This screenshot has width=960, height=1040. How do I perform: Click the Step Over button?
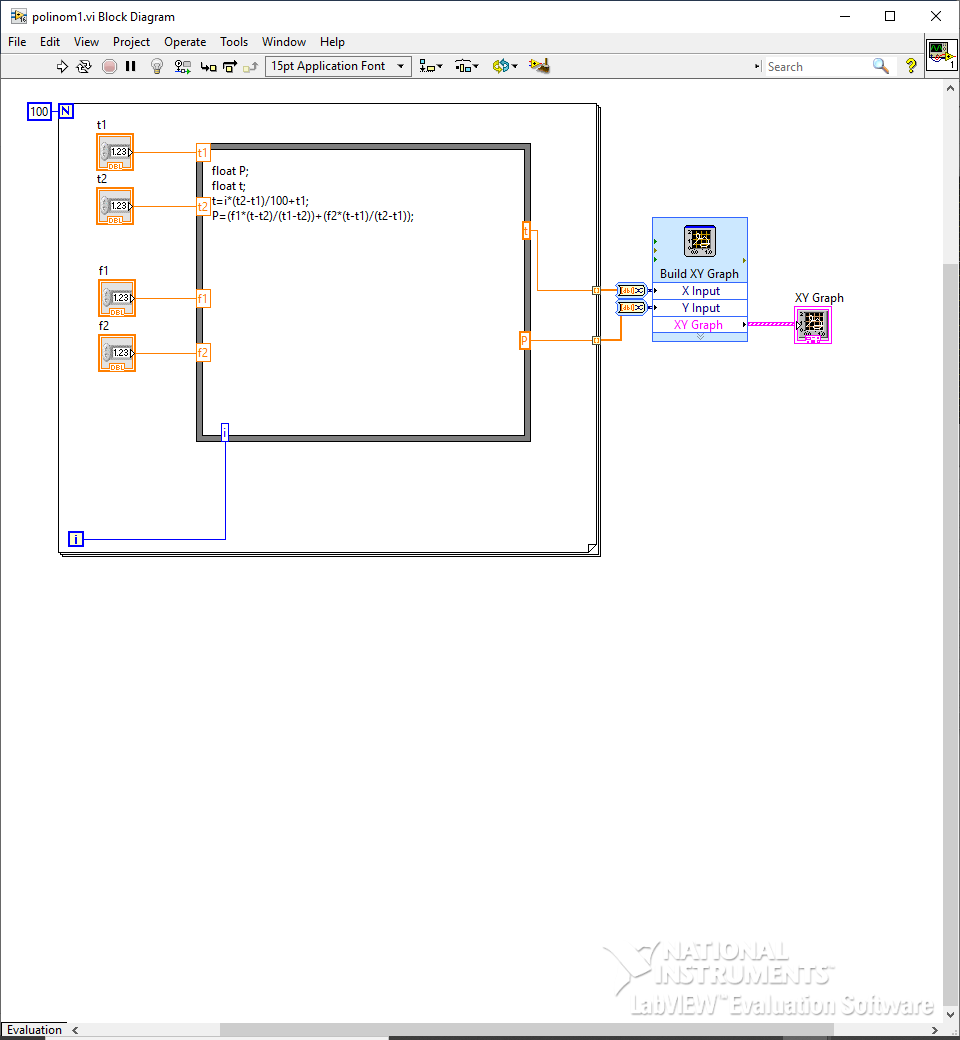pyautogui.click(x=230, y=67)
